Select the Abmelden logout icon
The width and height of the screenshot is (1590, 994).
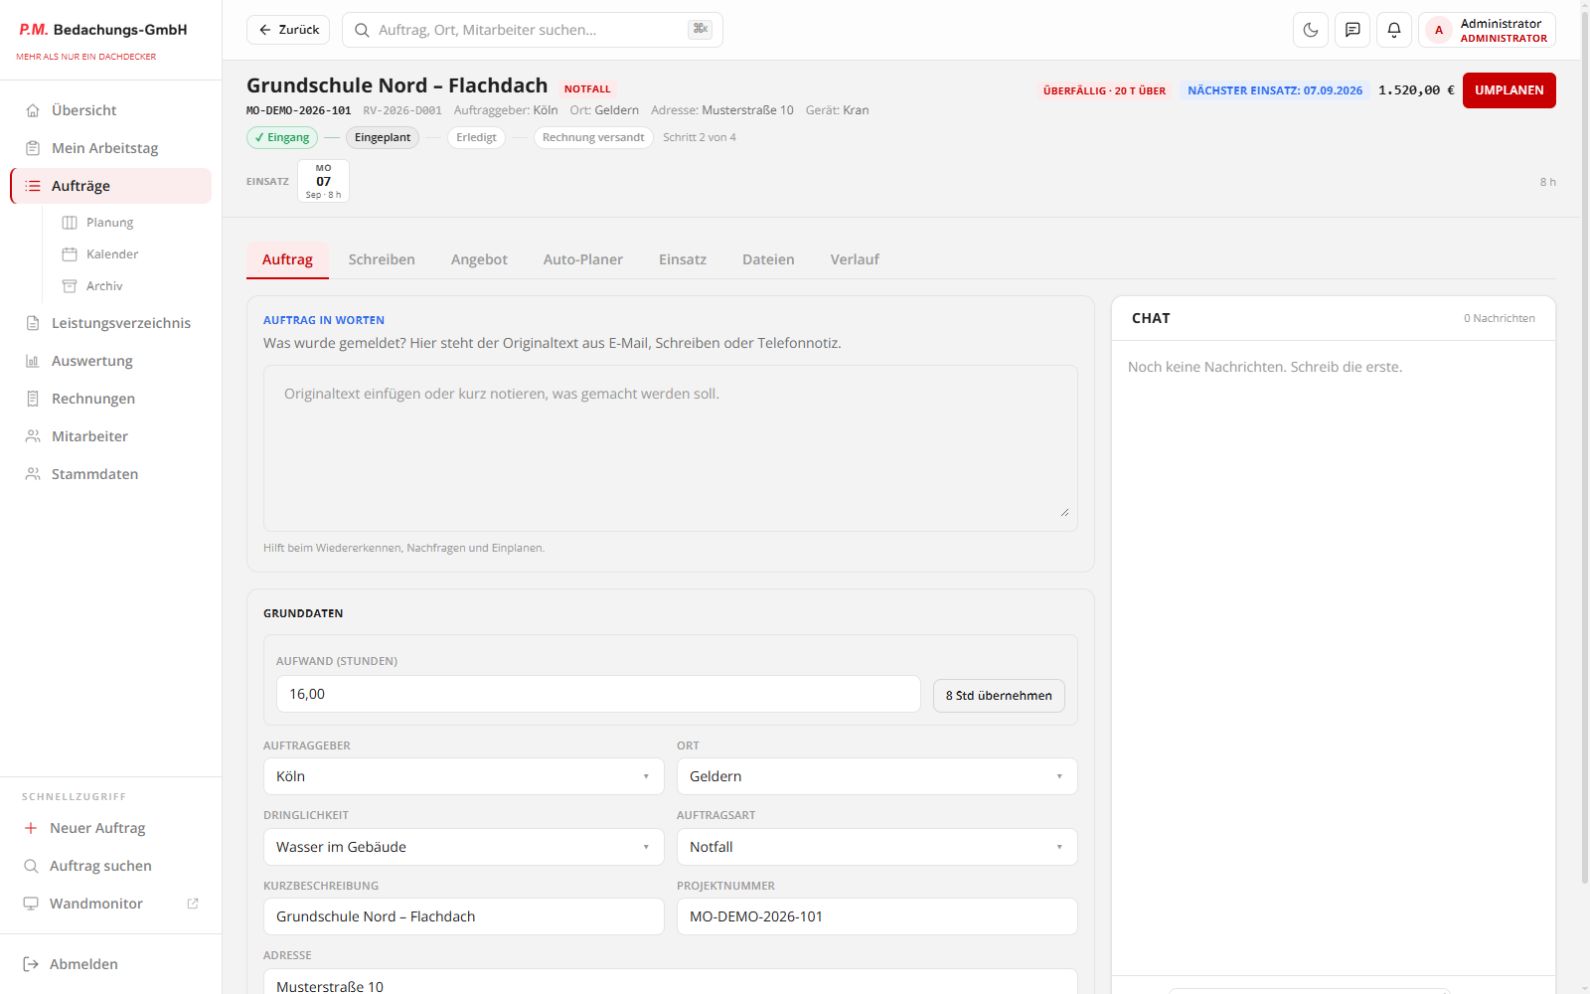pos(31,964)
